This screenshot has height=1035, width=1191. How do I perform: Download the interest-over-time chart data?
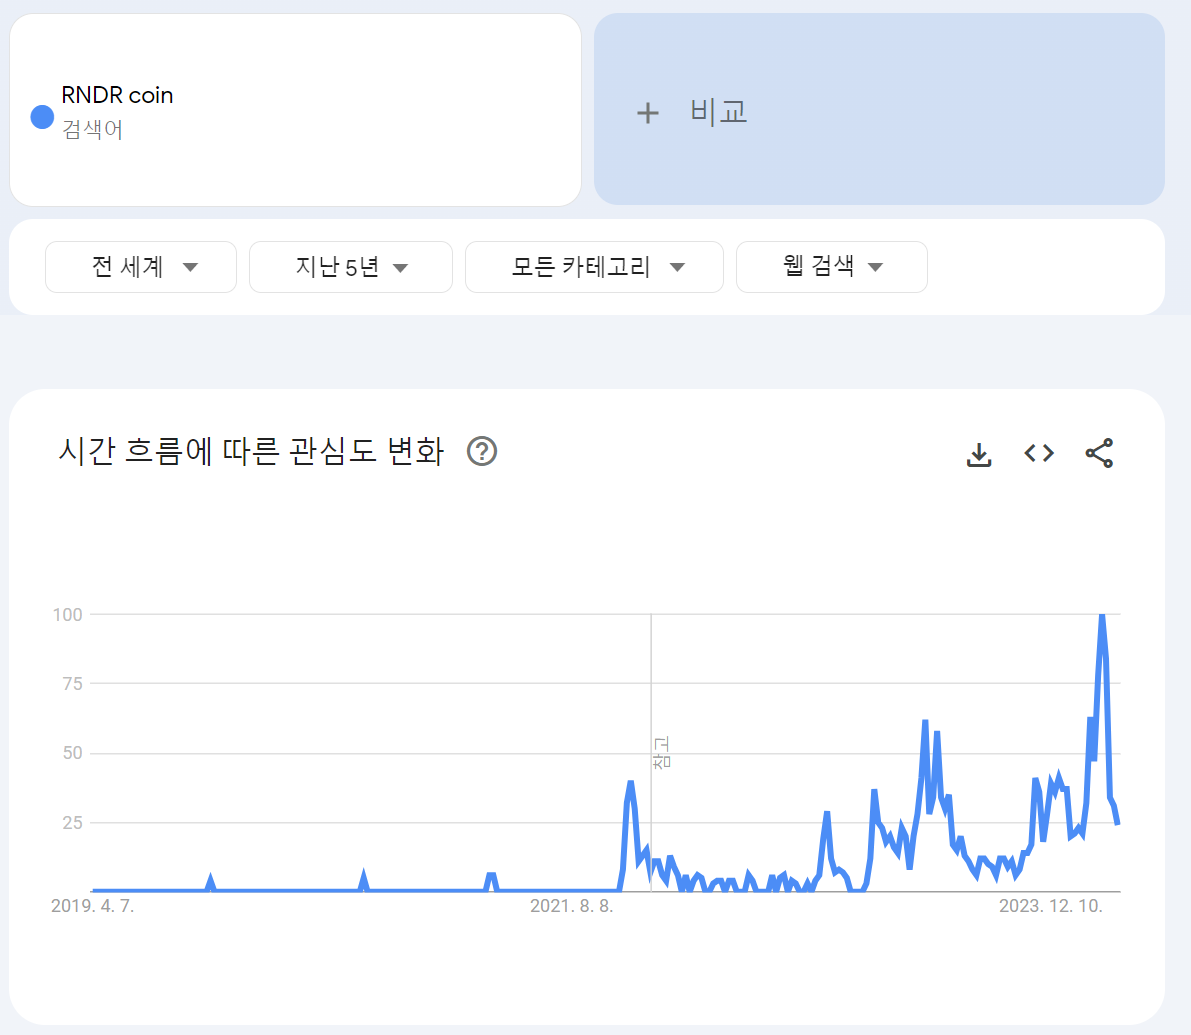click(979, 453)
